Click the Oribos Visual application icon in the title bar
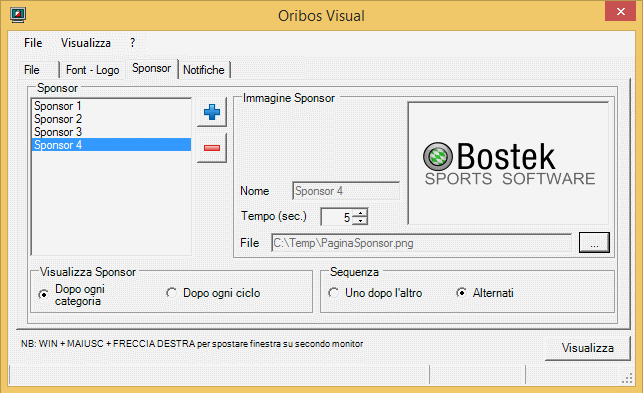 click(x=18, y=15)
